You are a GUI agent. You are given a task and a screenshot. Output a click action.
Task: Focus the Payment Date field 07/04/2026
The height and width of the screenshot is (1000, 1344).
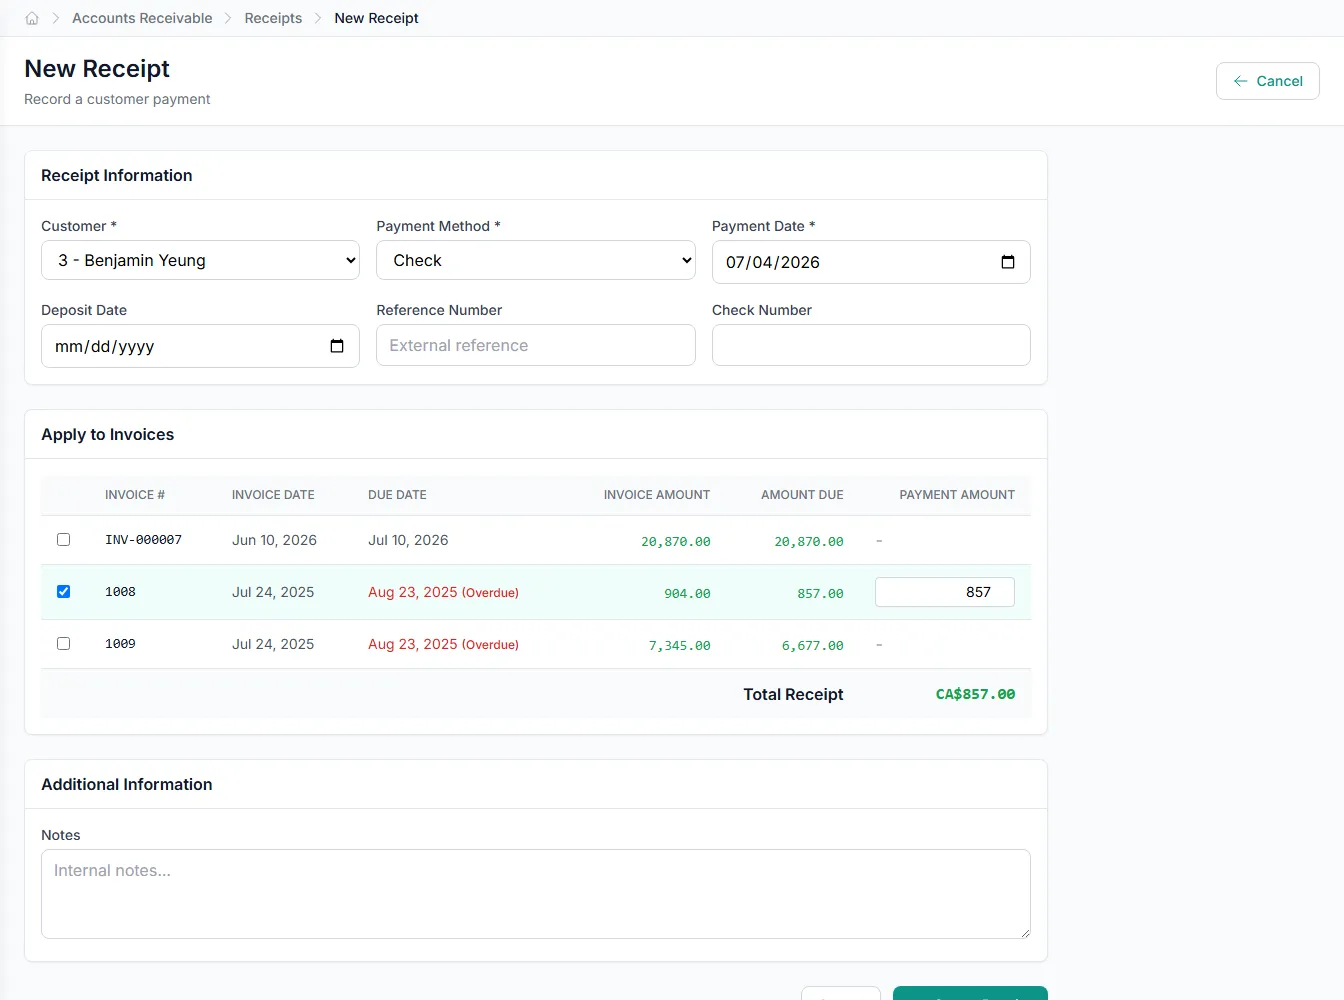[x=871, y=262]
